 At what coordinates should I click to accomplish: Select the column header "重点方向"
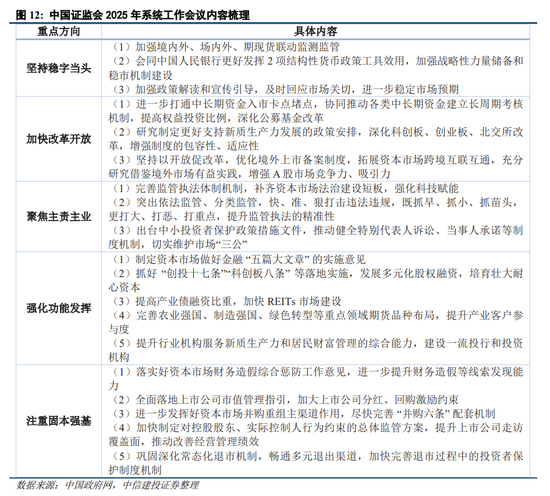(59, 32)
